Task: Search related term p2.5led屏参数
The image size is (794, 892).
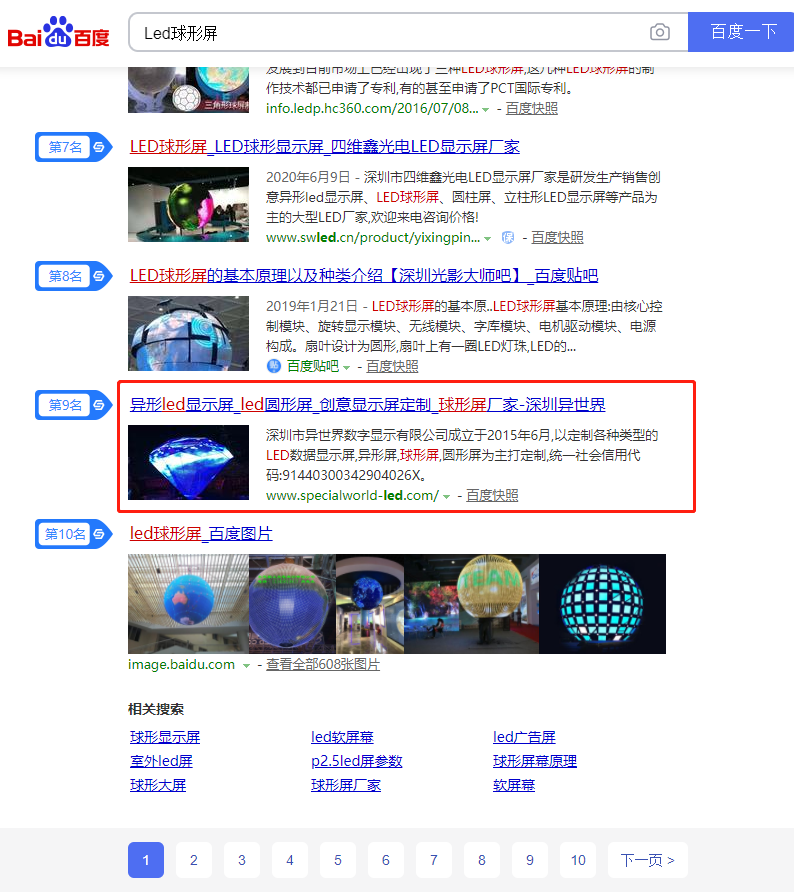Action: tap(357, 761)
